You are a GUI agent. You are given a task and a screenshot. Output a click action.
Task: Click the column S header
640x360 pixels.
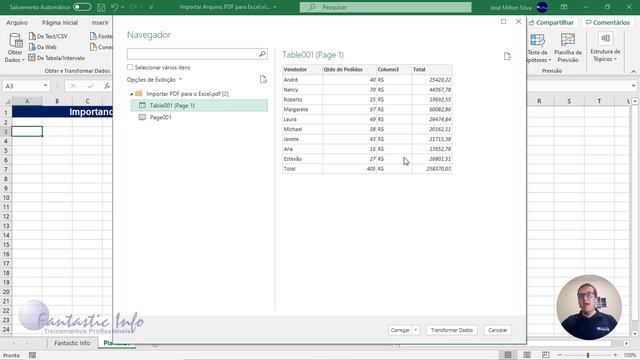point(569,101)
